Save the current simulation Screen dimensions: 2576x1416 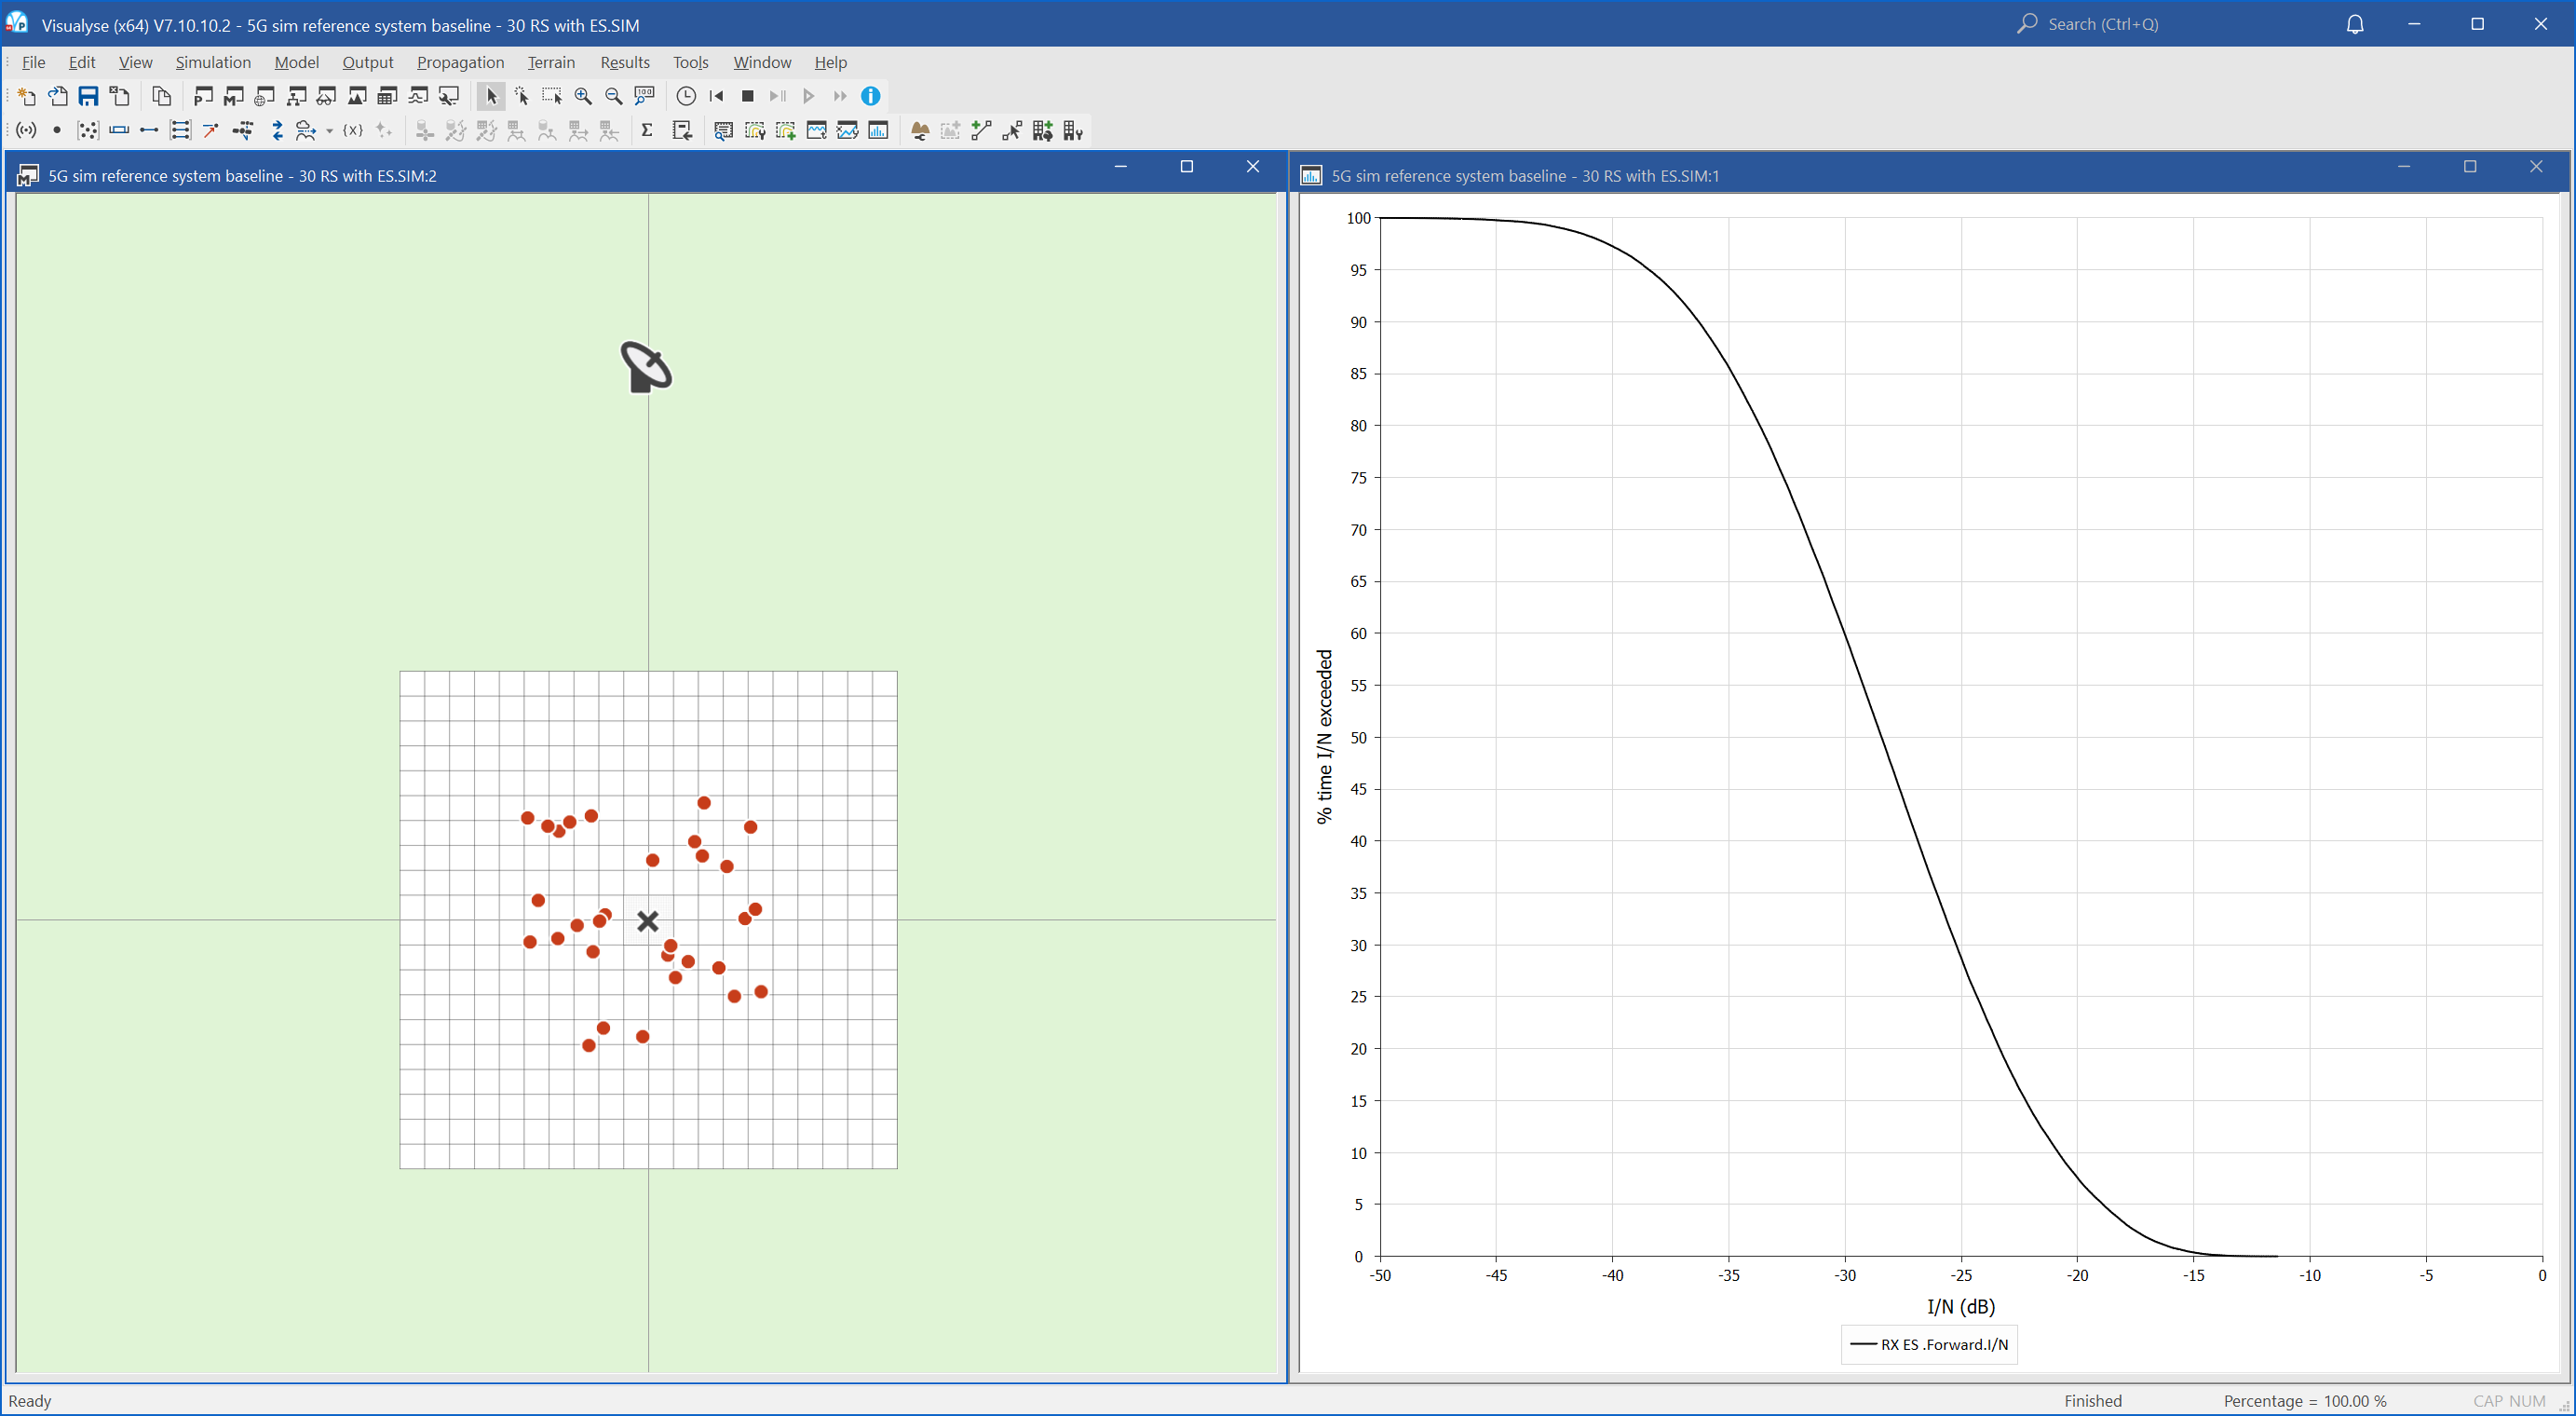(89, 96)
